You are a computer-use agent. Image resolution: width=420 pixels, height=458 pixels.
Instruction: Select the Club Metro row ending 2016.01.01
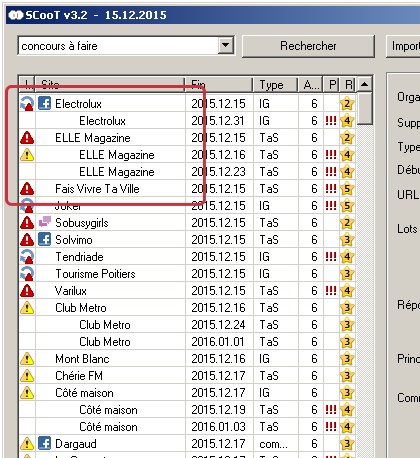pyautogui.click(x=187, y=342)
